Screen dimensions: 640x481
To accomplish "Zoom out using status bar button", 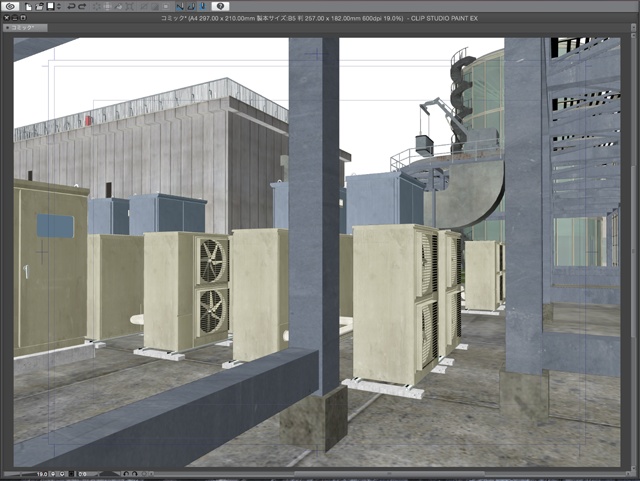I will [x=53, y=474].
